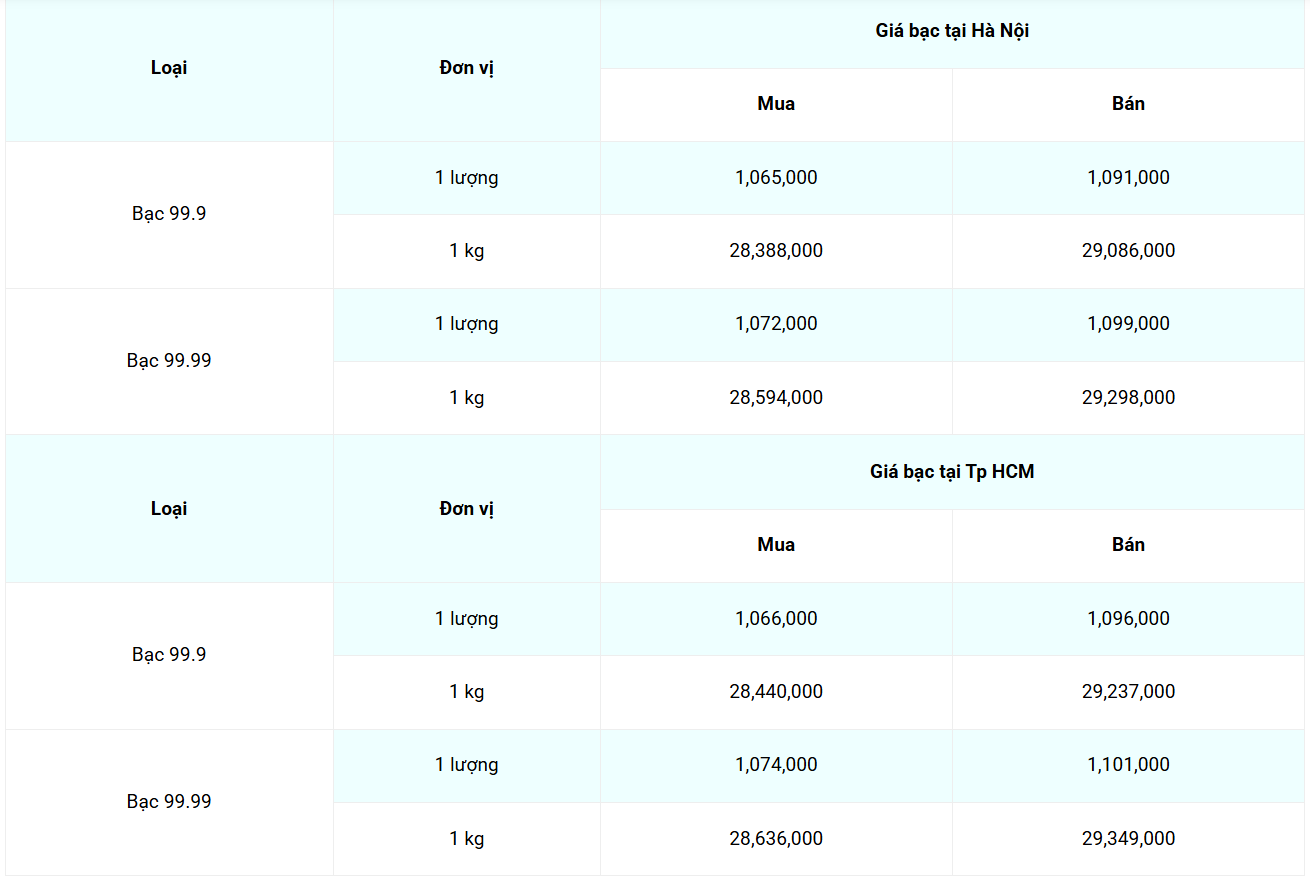Click the 28,636,000 buy price cell
Image resolution: width=1310 pixels, height=878 pixels.
click(x=776, y=839)
